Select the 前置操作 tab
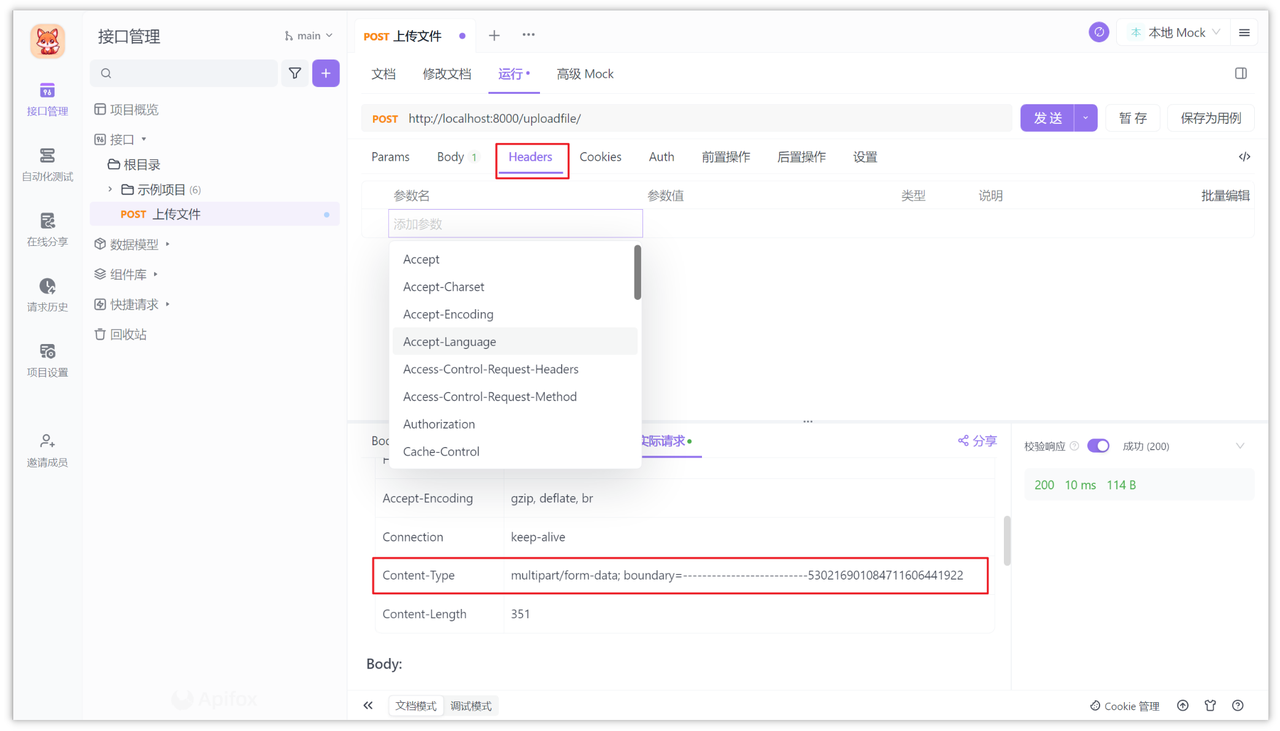This screenshot has width=1280, height=731. 726,157
